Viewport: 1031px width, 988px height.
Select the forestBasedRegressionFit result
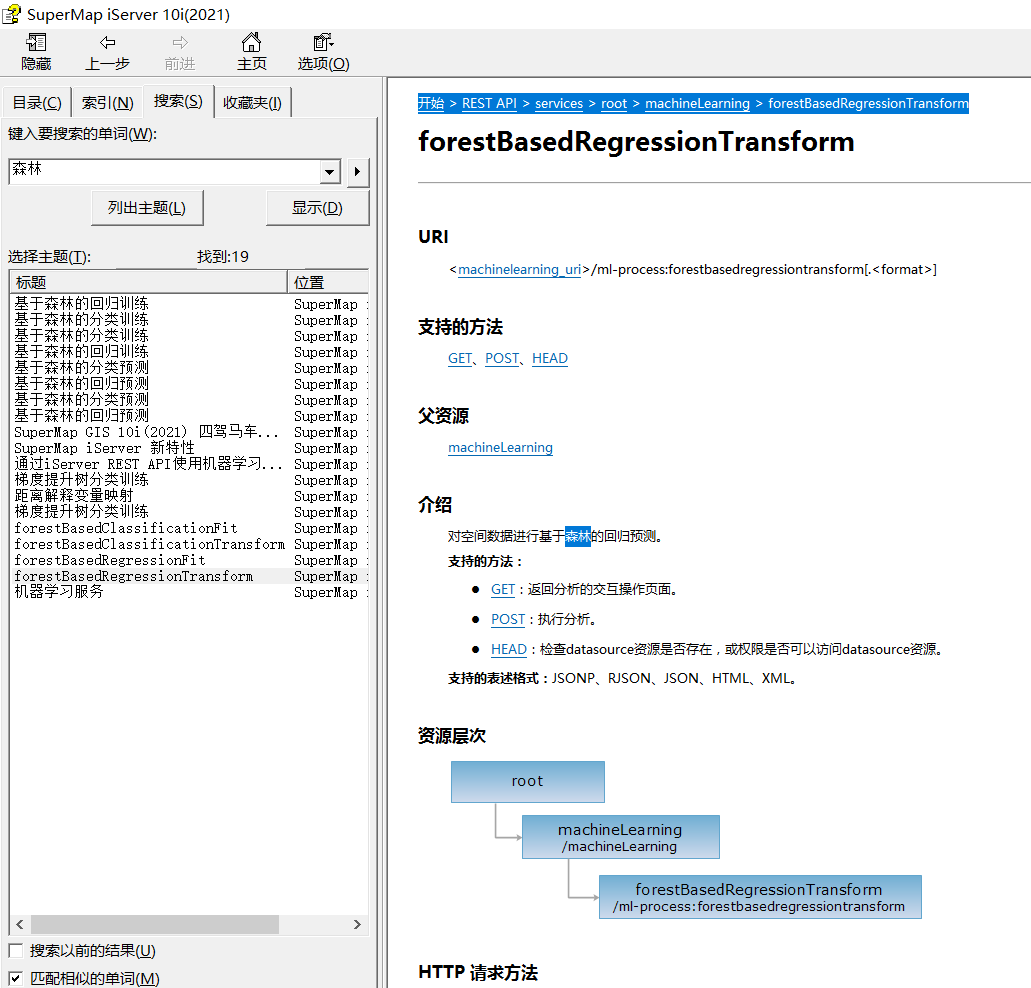point(110,560)
